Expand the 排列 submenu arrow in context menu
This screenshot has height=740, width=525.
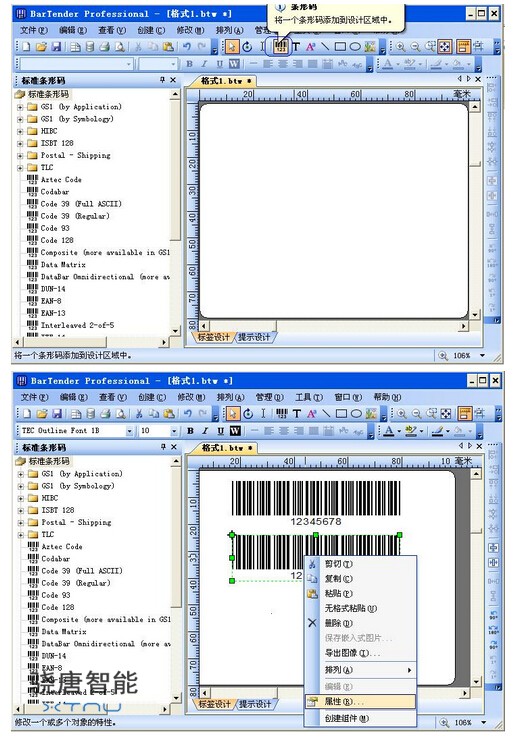tap(409, 670)
